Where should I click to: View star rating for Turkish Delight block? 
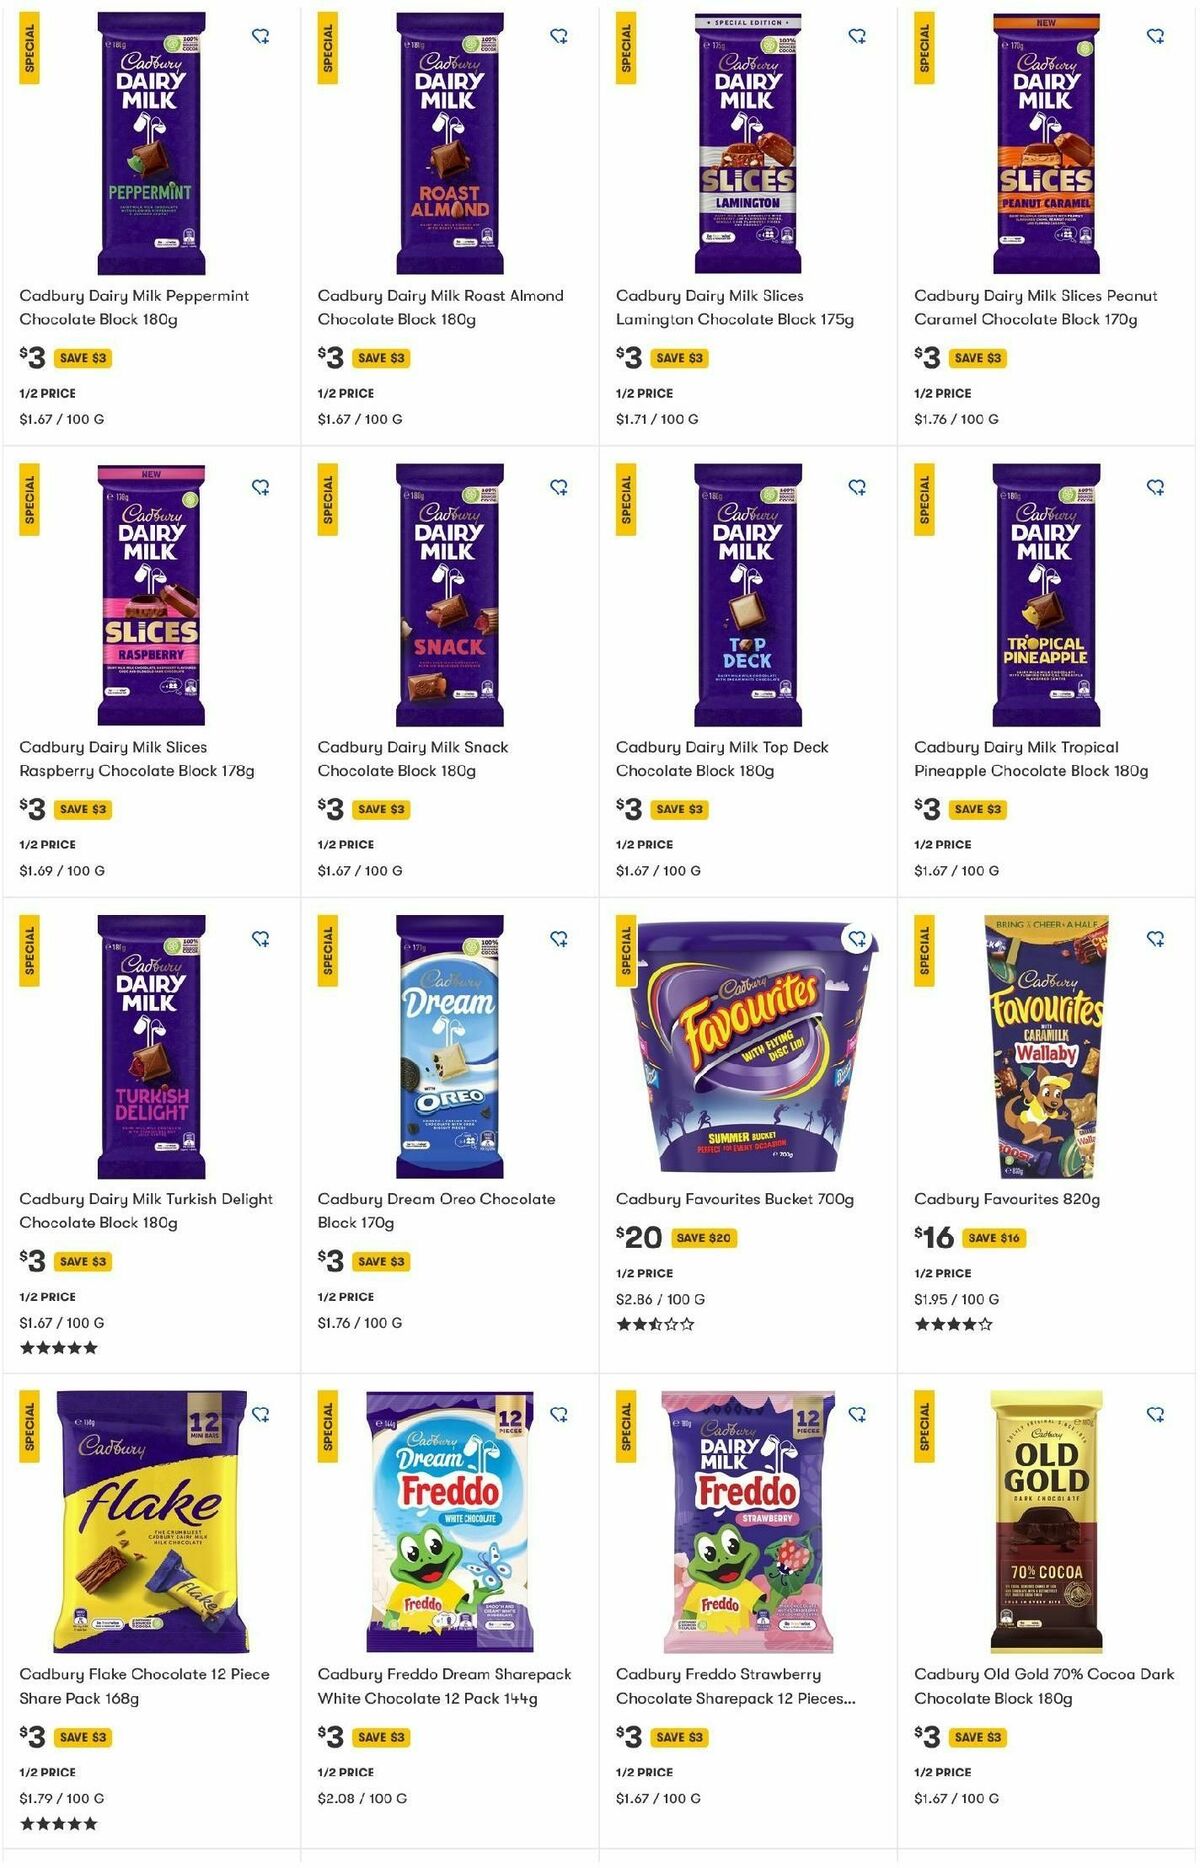click(59, 1348)
